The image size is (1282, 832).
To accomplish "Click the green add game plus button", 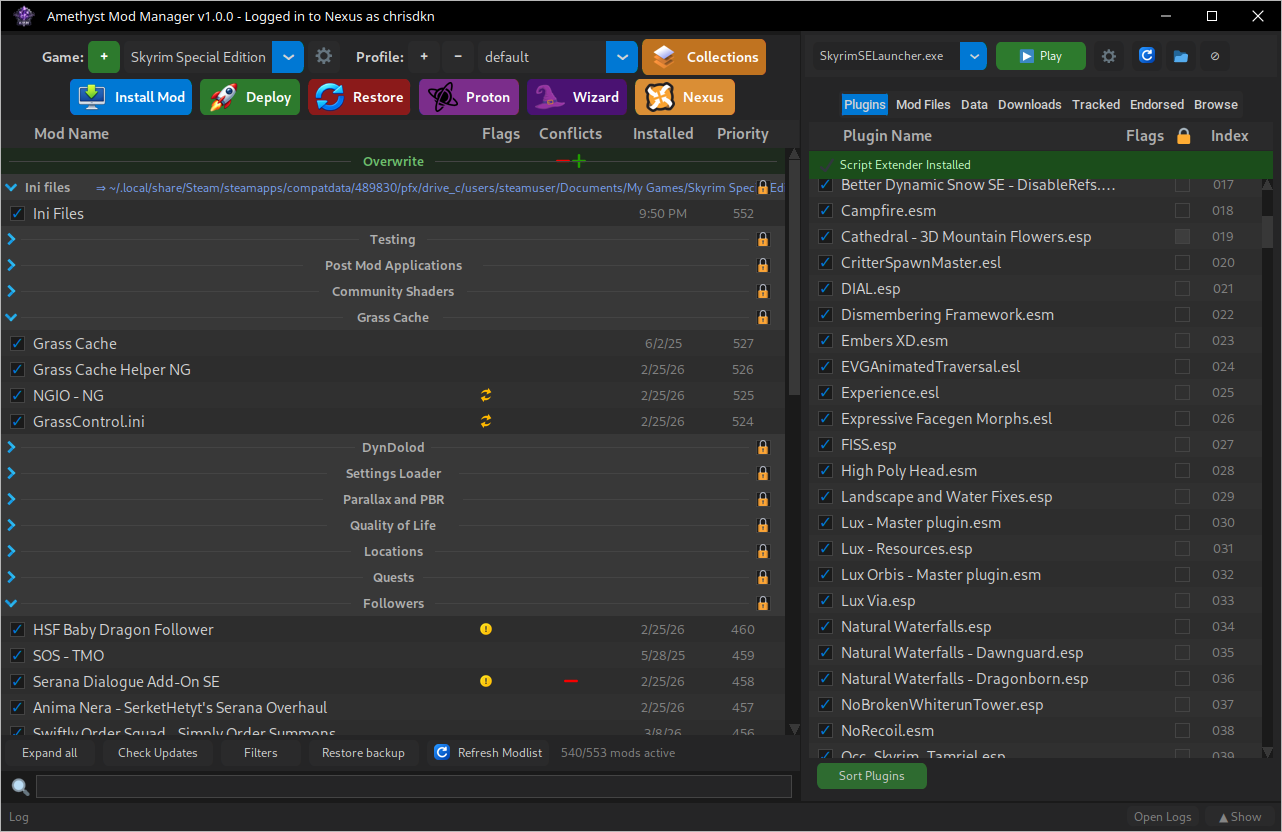I will click(104, 57).
